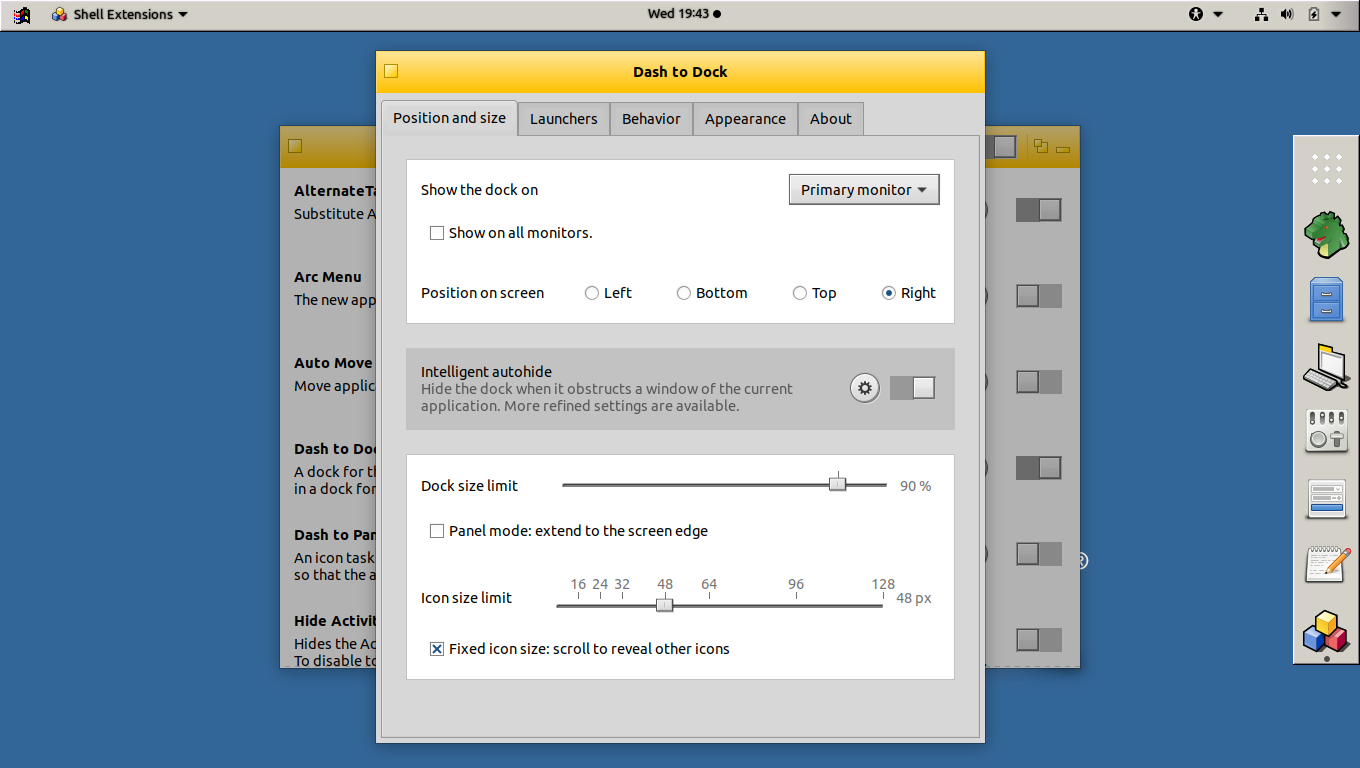1360x768 pixels.
Task: Open Intelligent autohide gear settings
Action: pos(865,388)
